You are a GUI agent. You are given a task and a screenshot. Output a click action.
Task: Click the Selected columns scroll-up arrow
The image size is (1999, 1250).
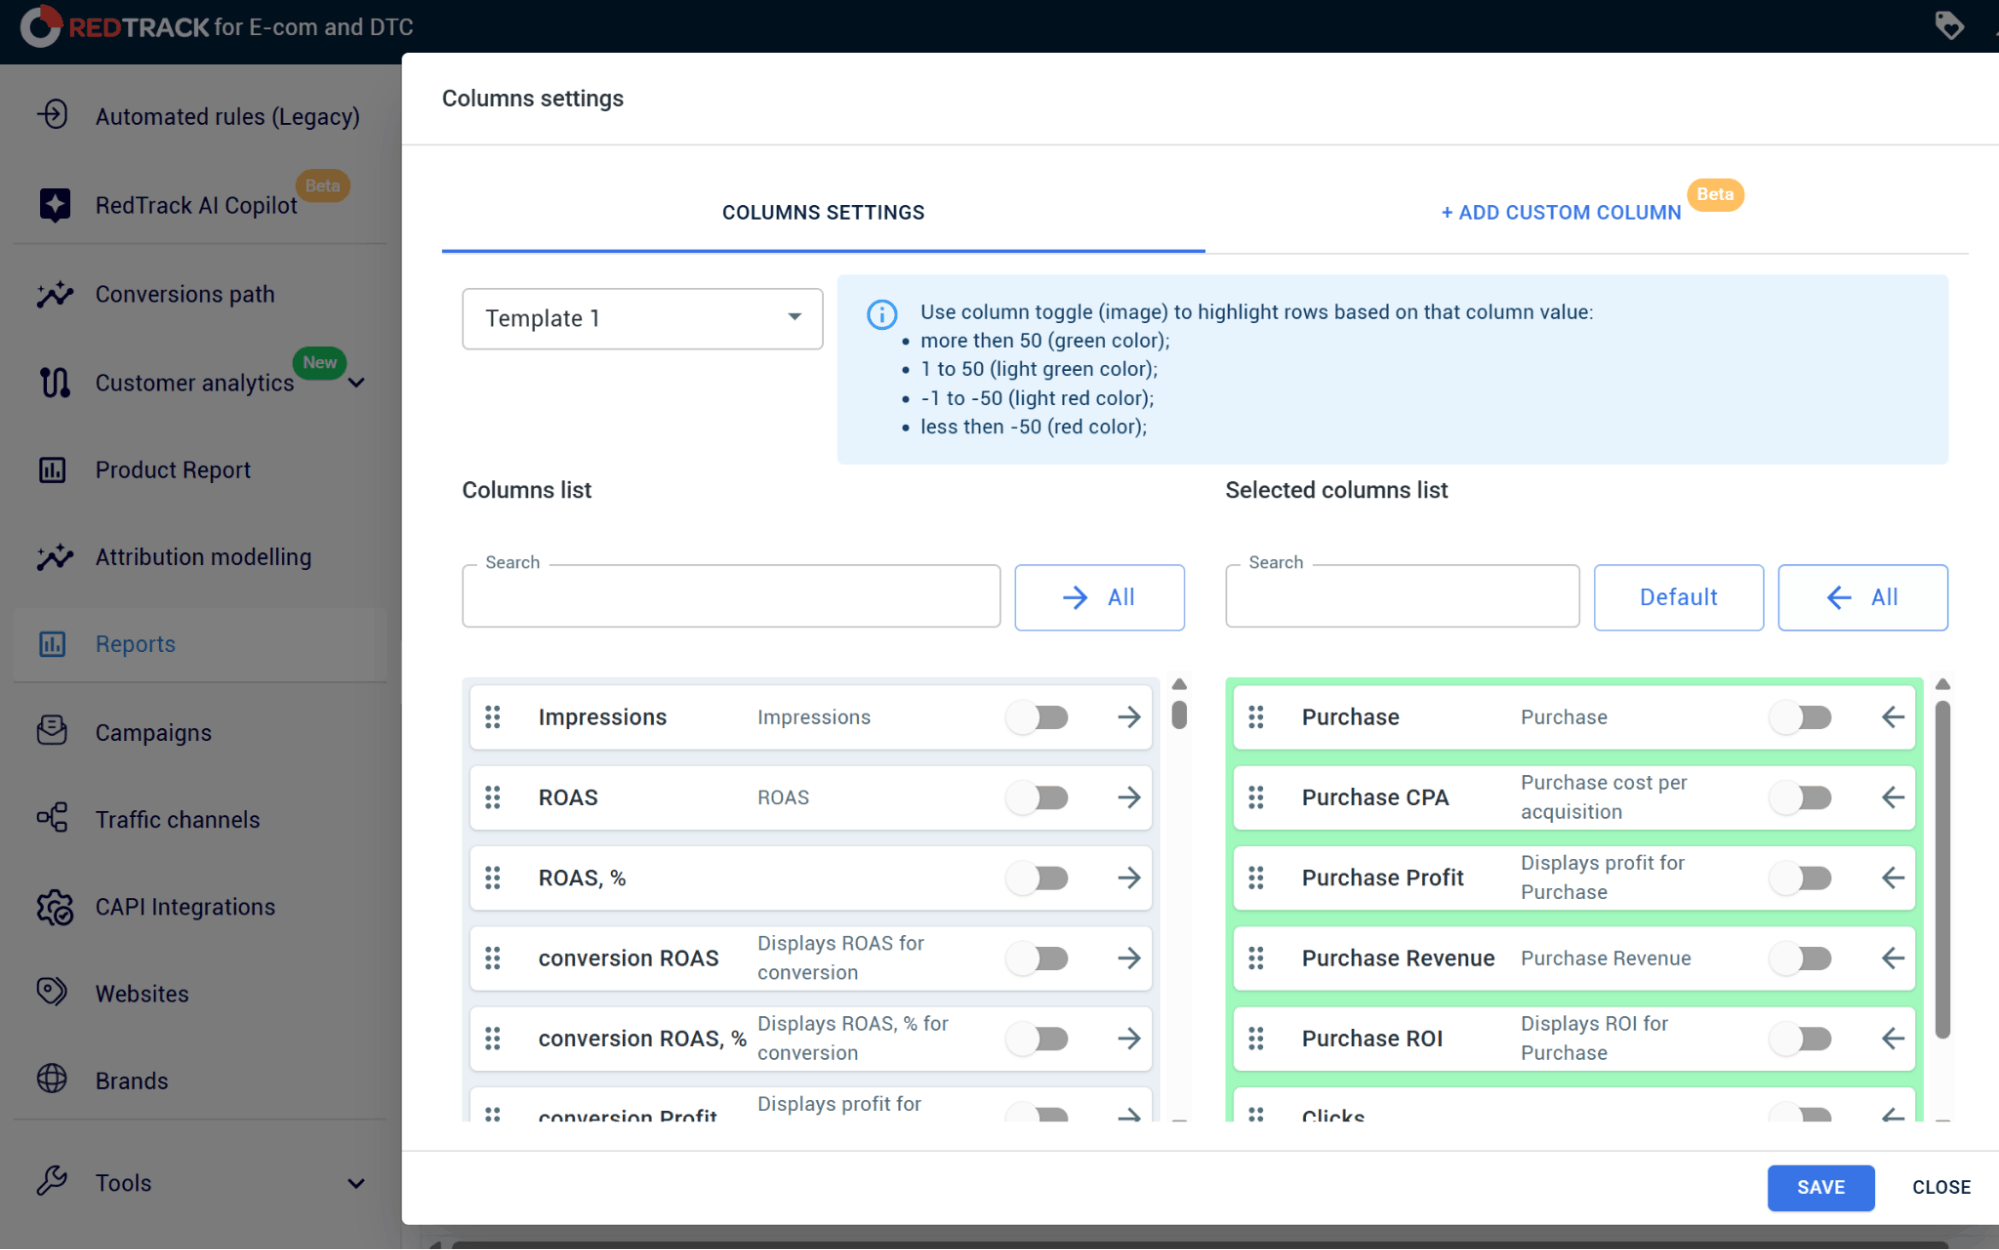[1942, 684]
